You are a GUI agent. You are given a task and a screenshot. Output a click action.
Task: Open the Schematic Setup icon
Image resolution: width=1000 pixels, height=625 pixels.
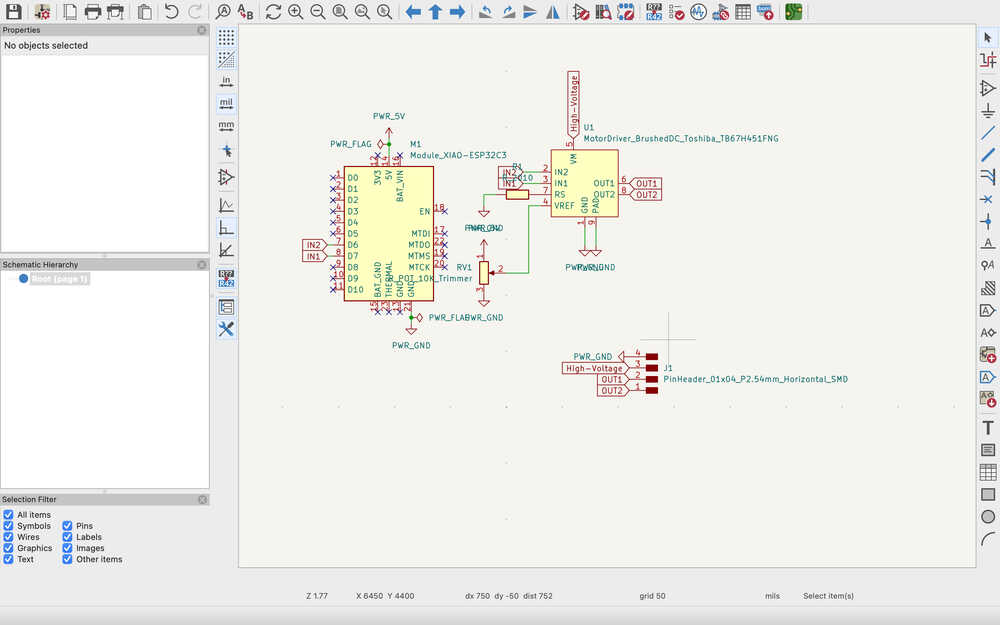pos(42,12)
